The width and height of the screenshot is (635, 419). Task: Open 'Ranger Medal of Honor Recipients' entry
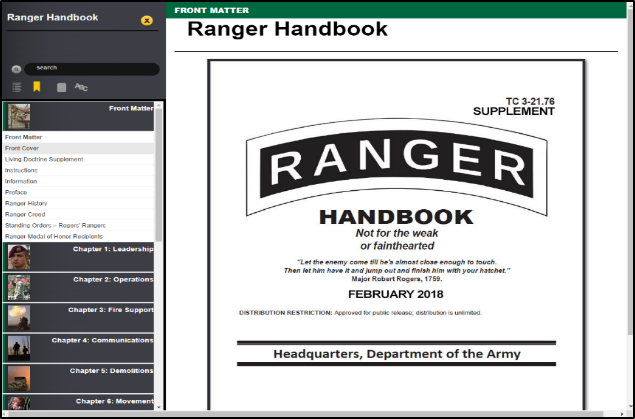(x=79, y=236)
